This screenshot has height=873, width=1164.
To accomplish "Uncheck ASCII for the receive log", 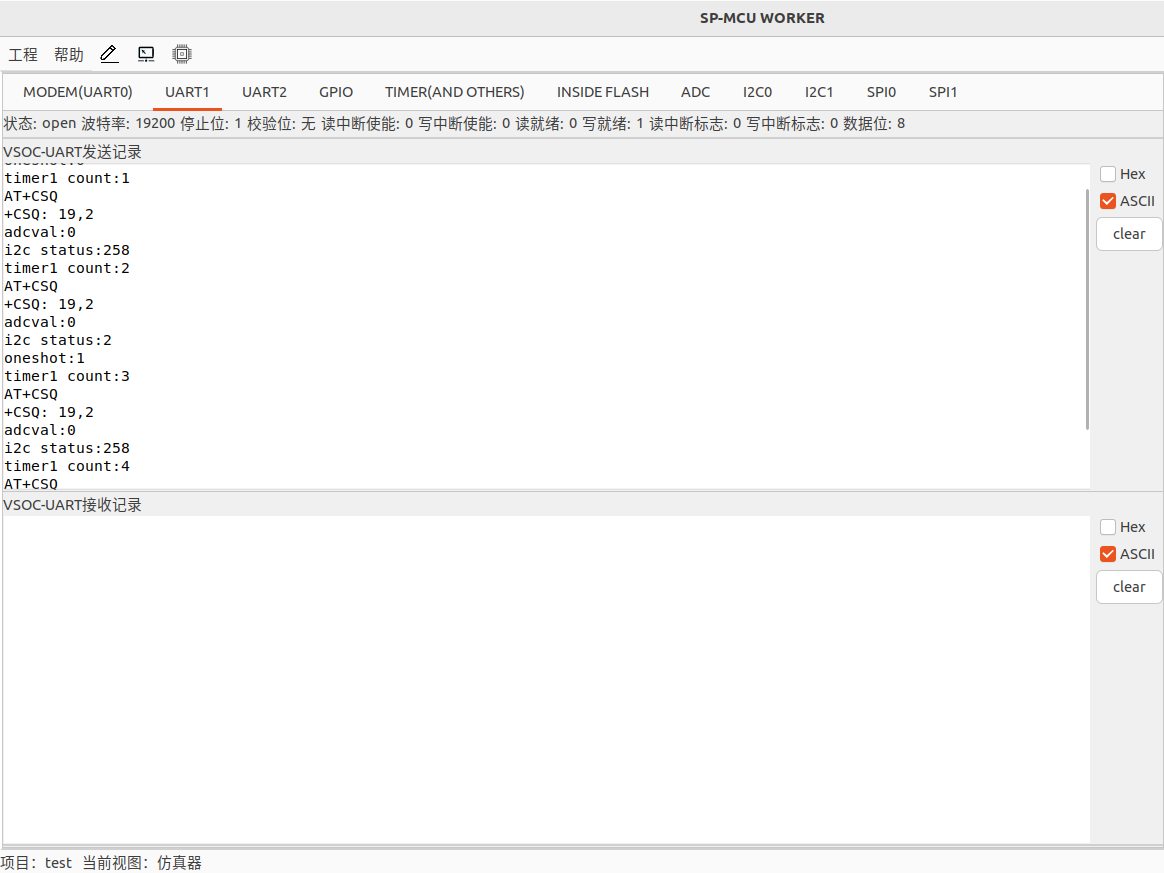I will [1108, 554].
